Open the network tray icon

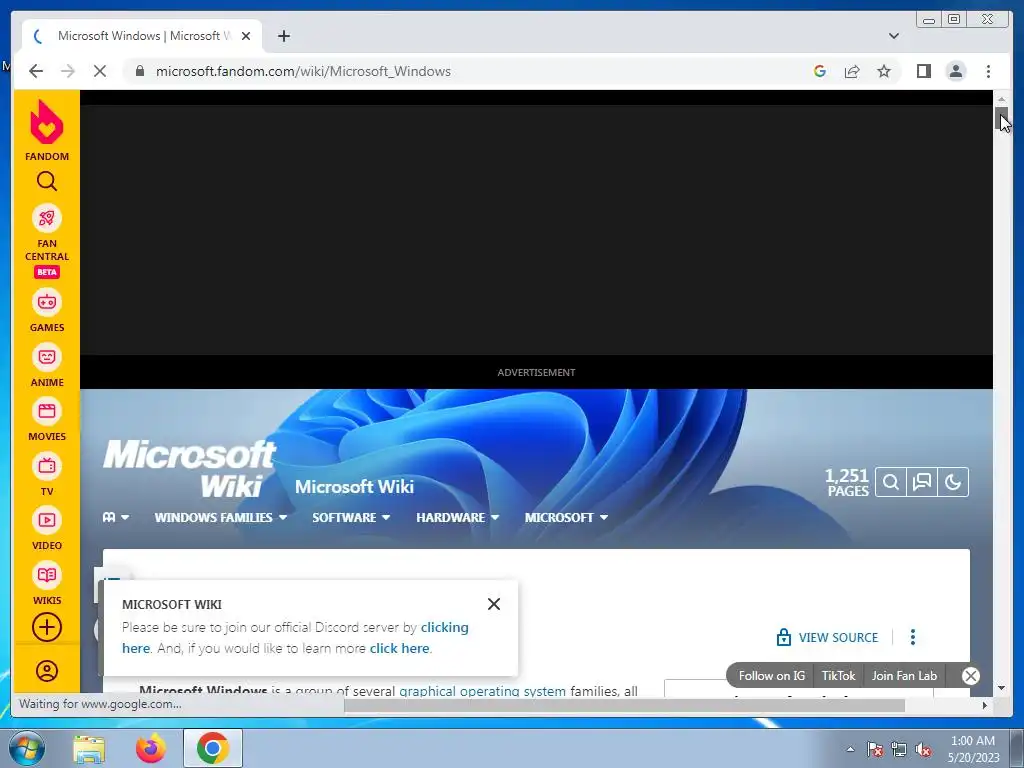click(899, 749)
